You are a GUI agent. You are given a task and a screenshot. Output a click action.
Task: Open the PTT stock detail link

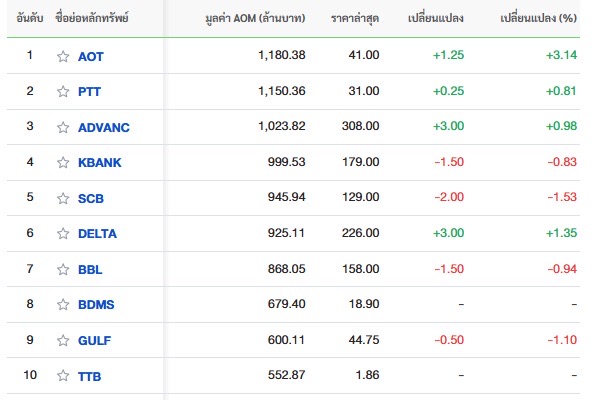pos(89,91)
